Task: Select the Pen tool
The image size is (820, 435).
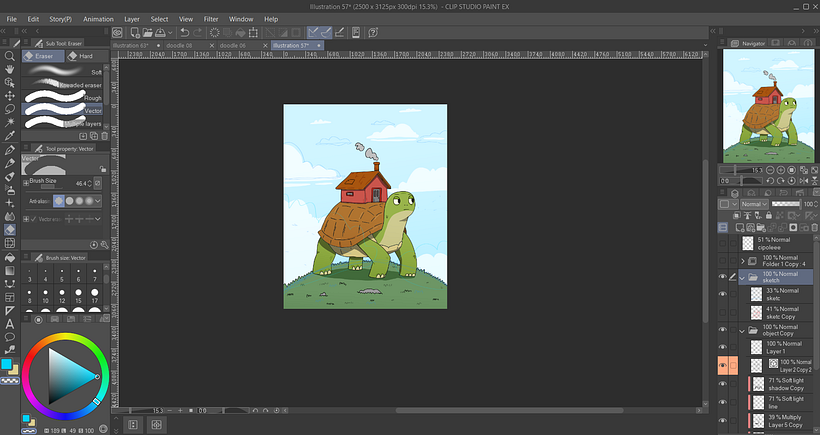Action: coord(9,150)
